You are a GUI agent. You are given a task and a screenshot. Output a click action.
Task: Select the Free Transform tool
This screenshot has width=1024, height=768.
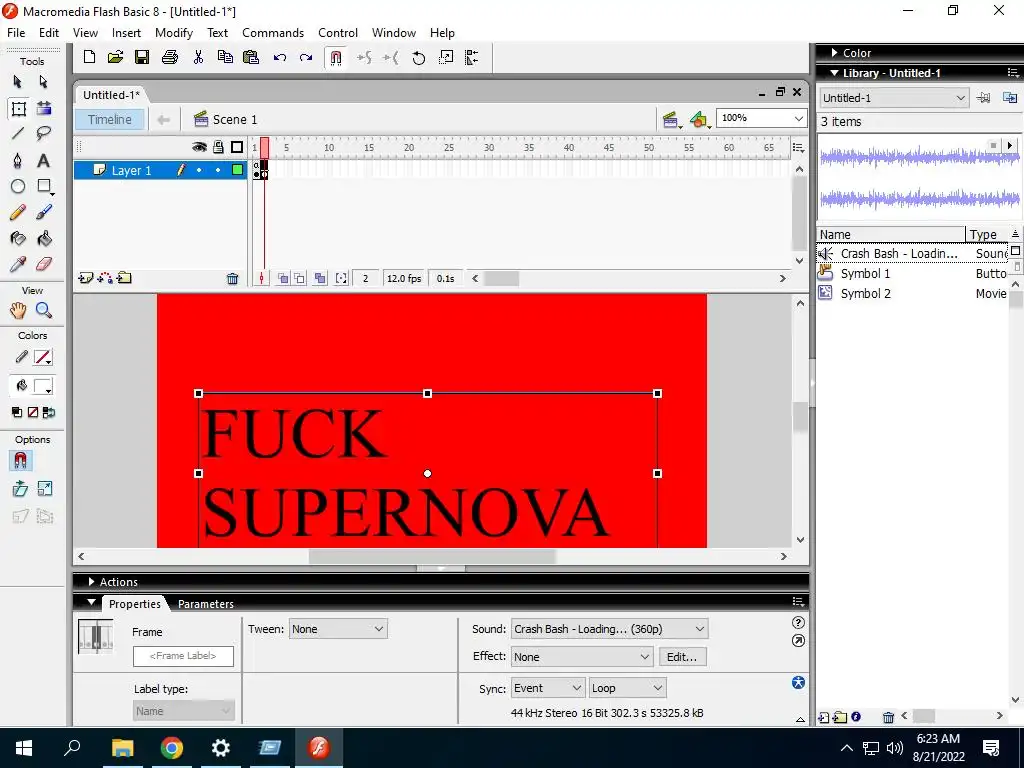tap(18, 108)
